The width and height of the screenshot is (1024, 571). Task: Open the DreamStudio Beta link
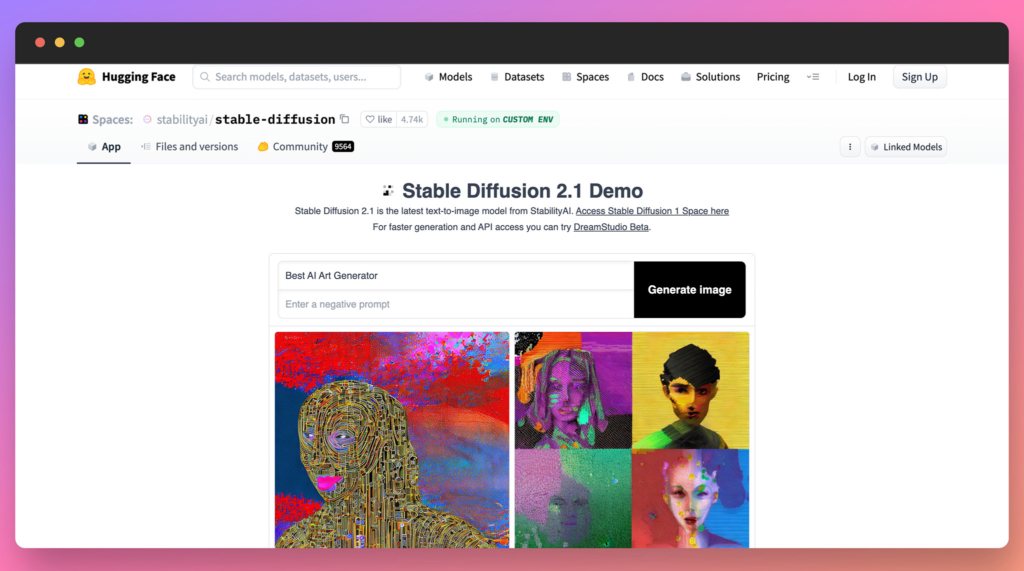click(x=611, y=227)
